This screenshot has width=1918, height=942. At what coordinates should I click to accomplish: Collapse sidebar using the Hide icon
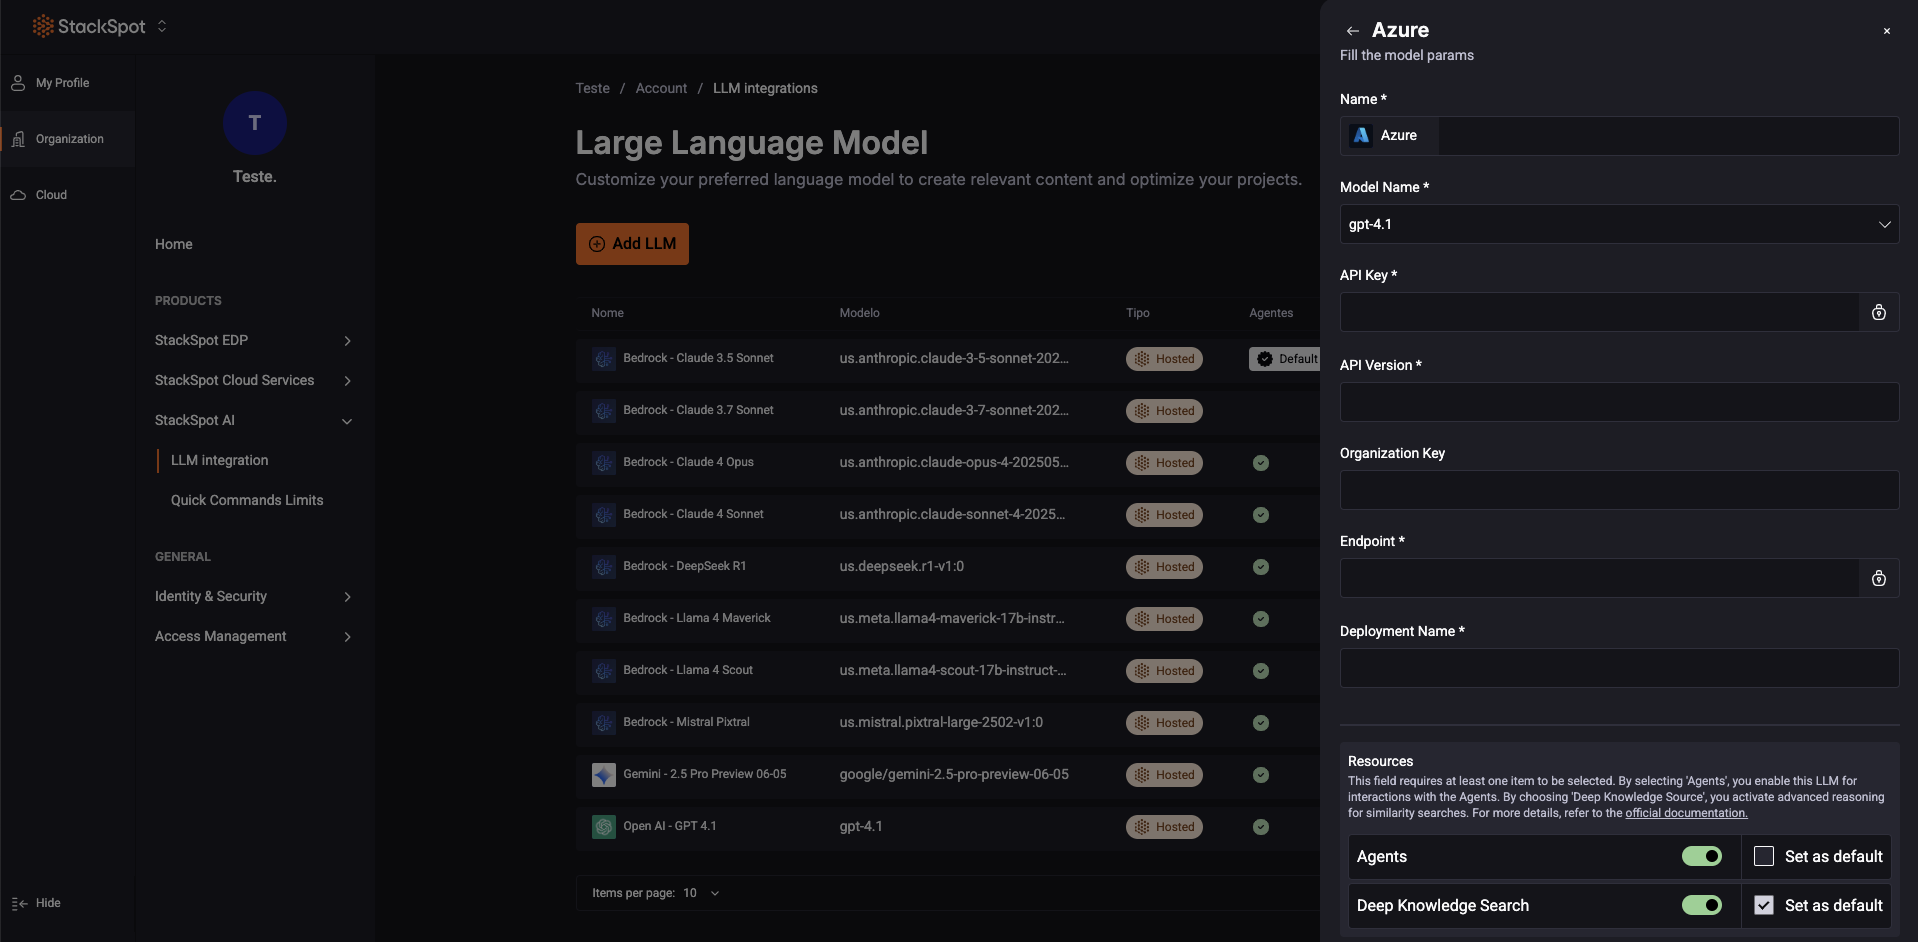(x=20, y=903)
